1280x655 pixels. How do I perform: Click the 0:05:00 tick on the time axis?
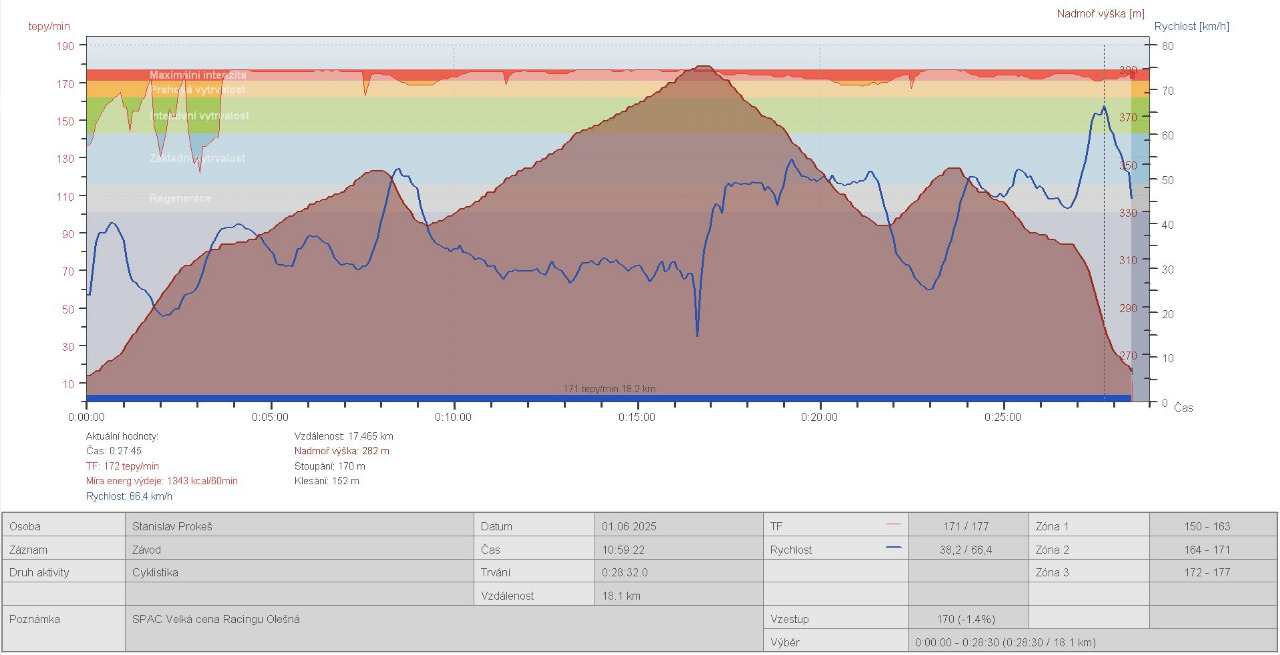point(270,417)
